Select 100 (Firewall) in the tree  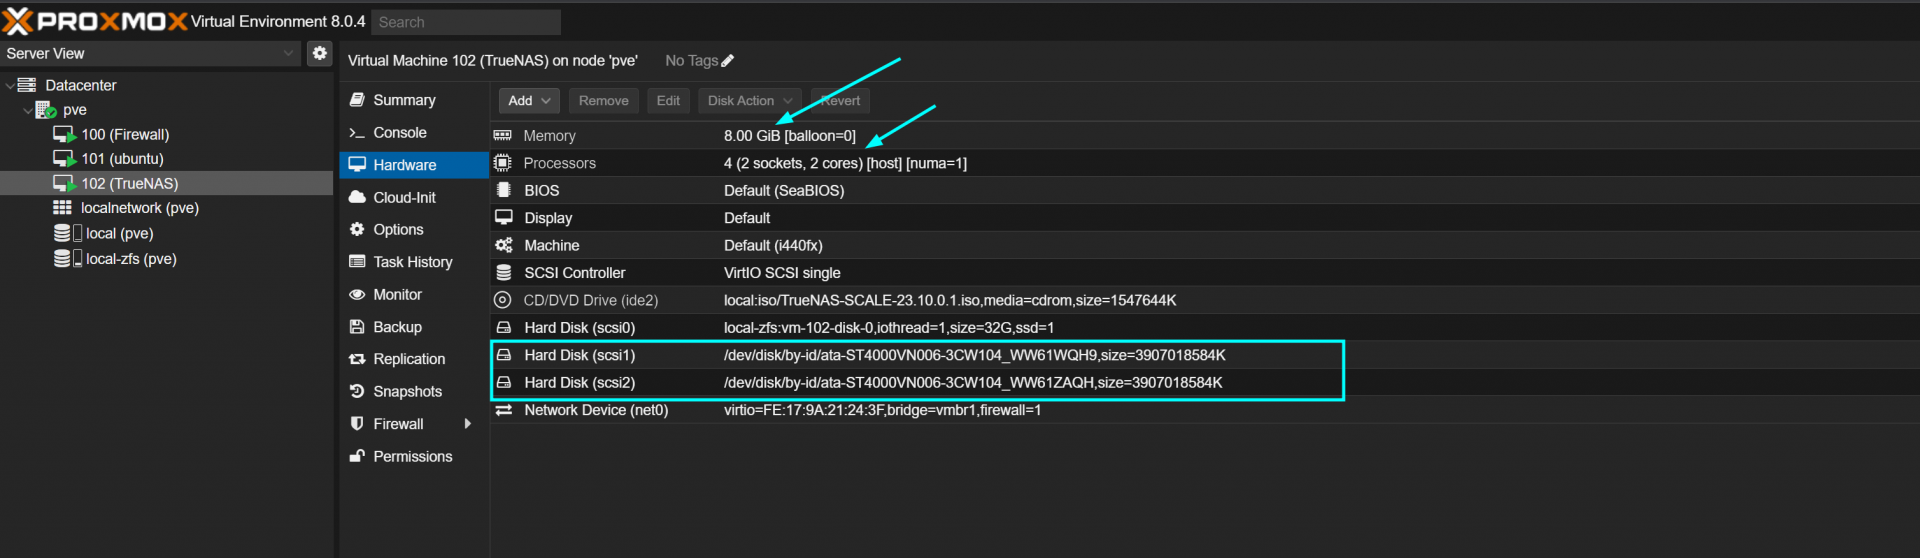click(x=125, y=134)
